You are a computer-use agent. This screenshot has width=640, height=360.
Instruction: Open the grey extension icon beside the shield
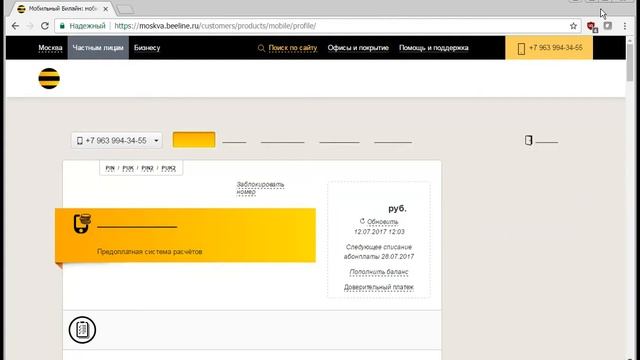[x=608, y=26]
